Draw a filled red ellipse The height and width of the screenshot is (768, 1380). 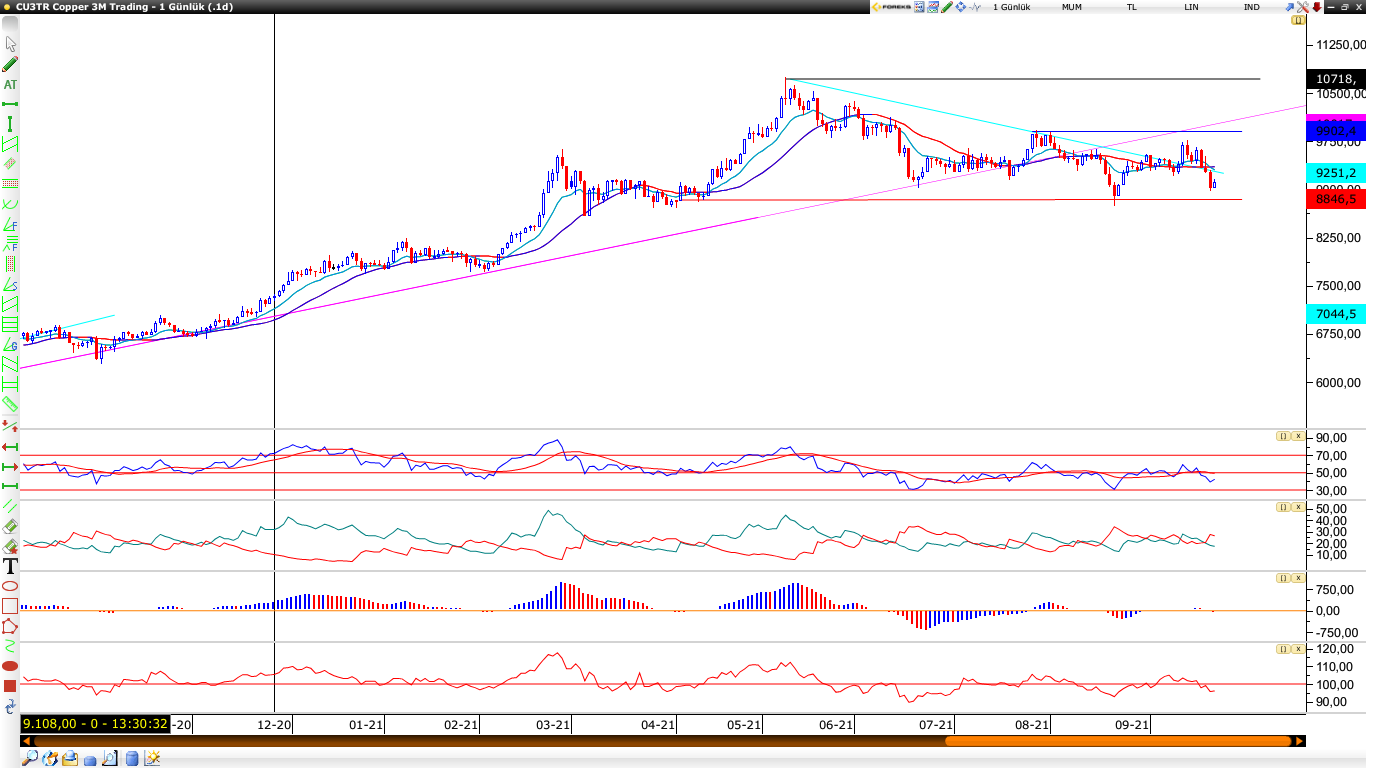point(10,666)
